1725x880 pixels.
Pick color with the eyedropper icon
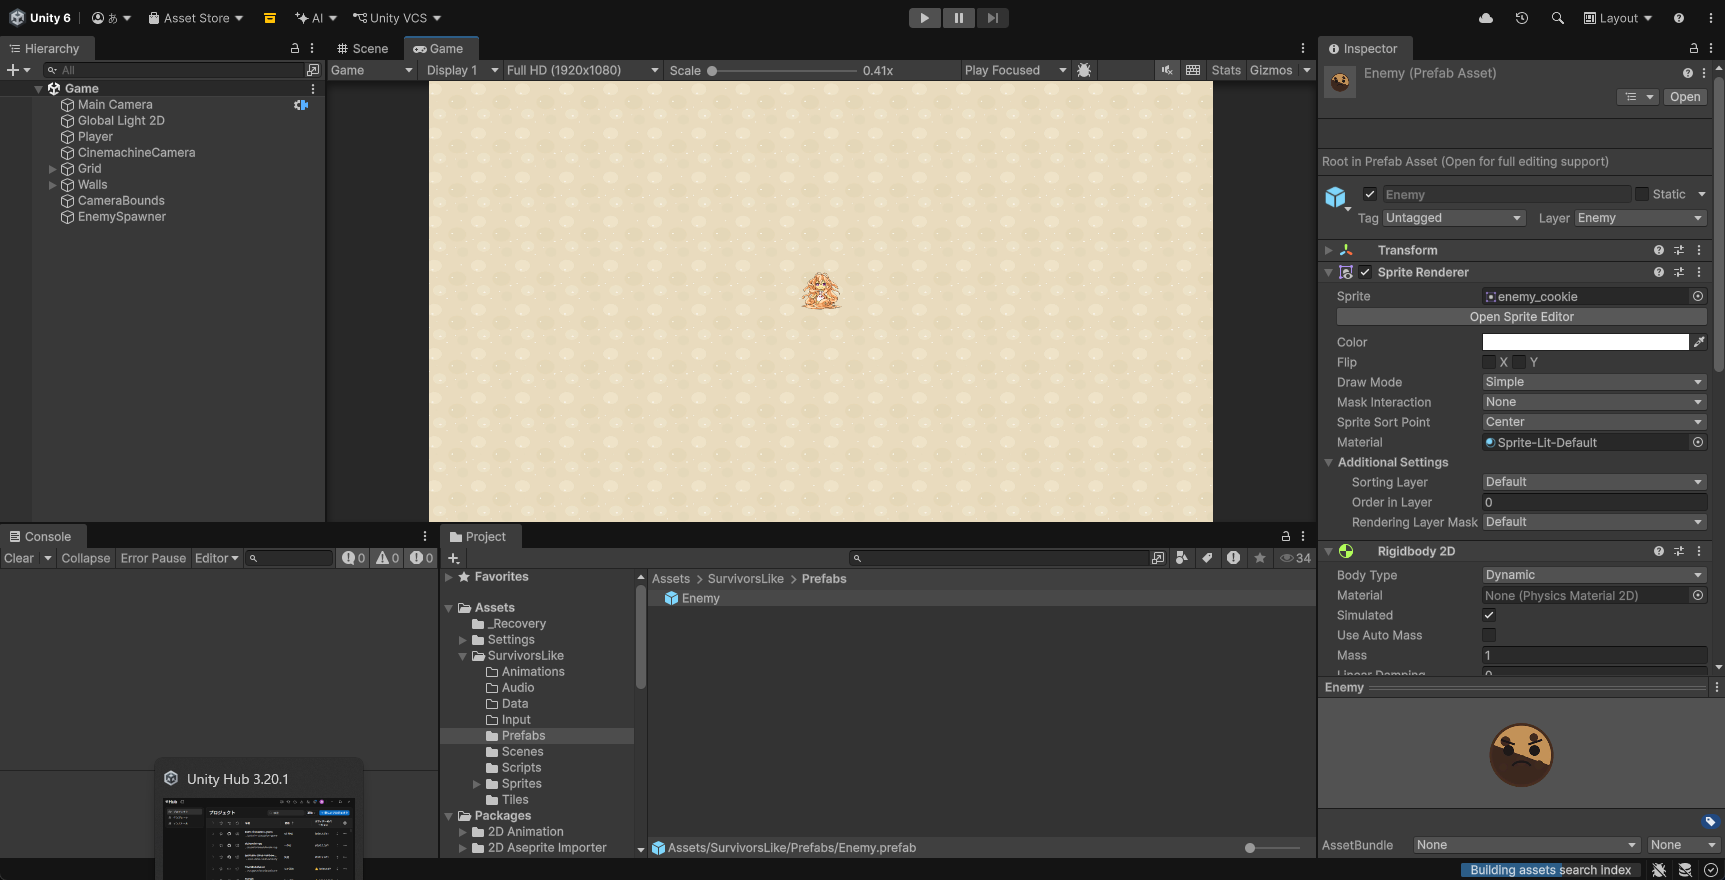point(1699,342)
